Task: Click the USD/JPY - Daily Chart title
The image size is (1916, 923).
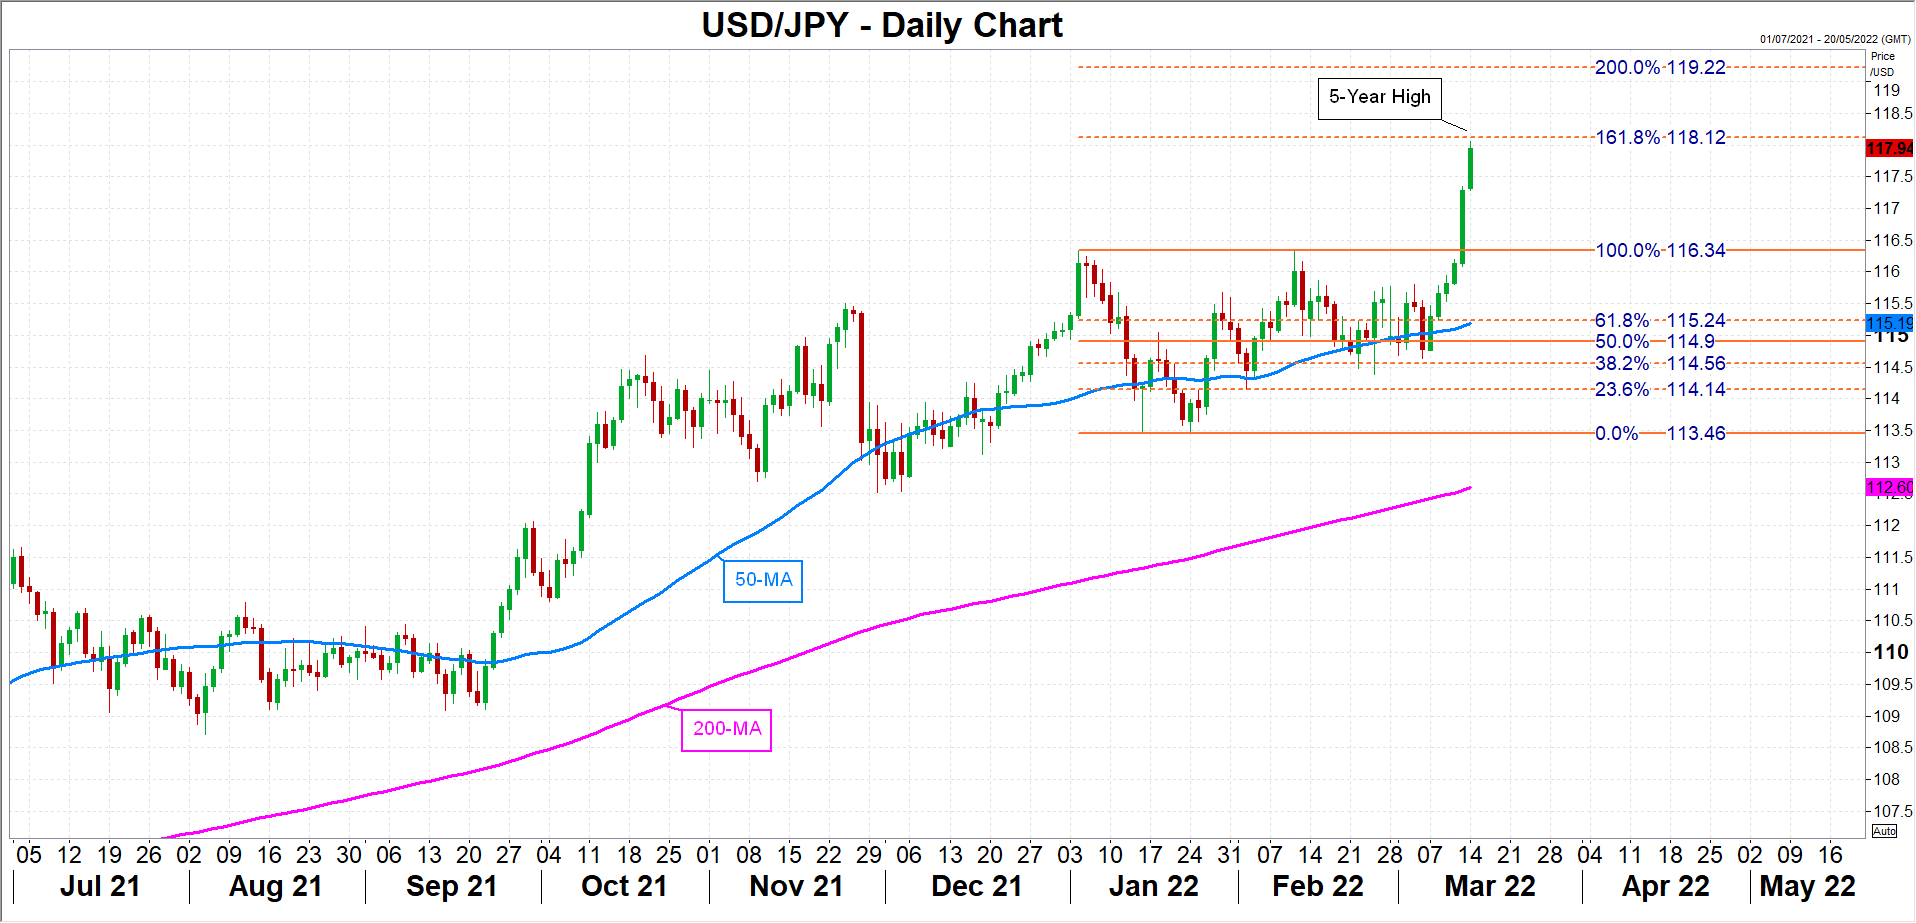Action: tap(881, 25)
